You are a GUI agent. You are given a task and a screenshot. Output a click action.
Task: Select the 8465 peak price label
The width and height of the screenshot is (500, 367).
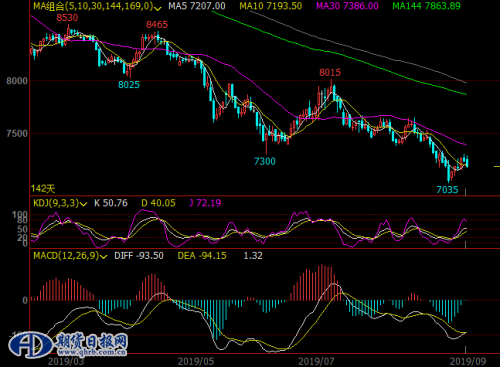157,25
